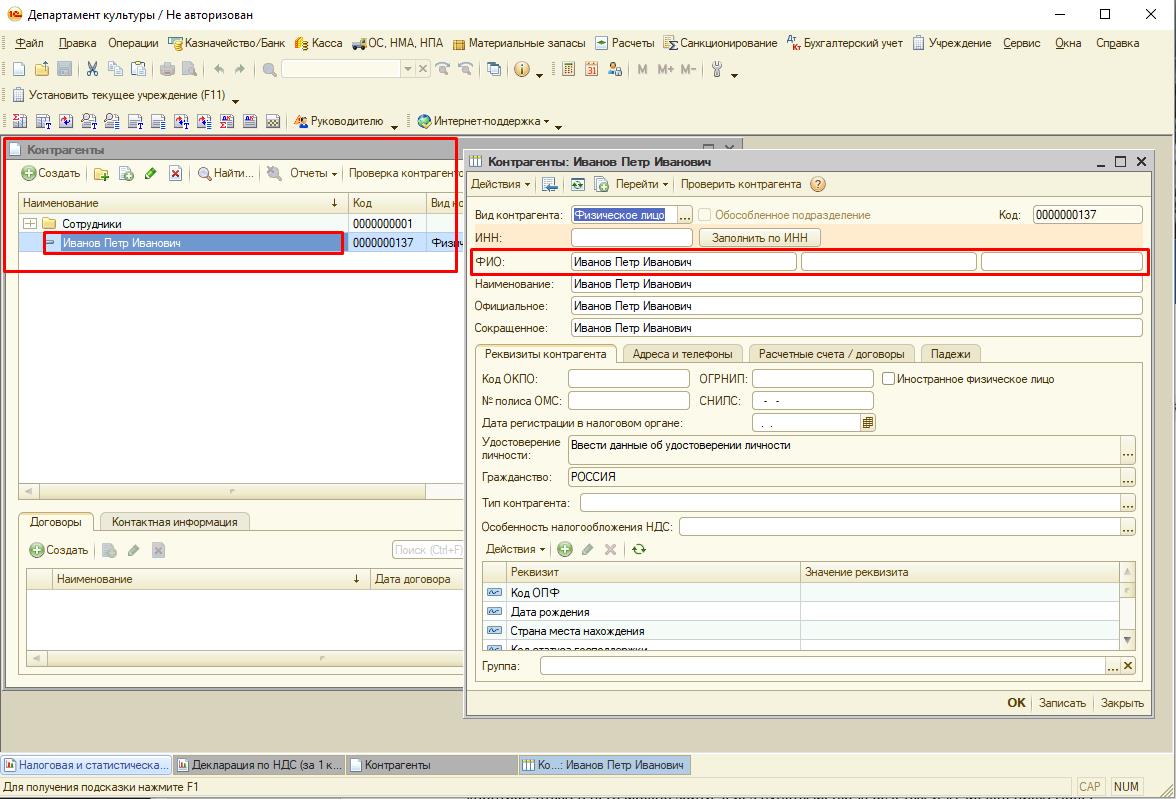Open the Казначейство/Банк menu
The image size is (1176, 799).
tap(227, 43)
